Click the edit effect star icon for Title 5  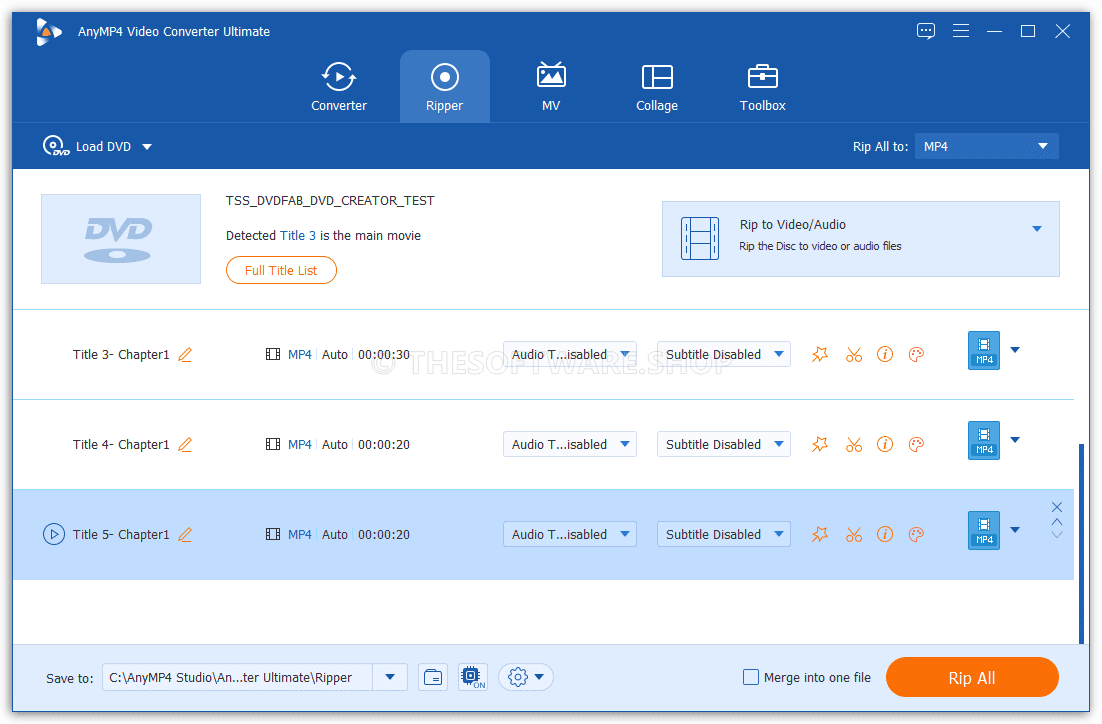tap(820, 534)
